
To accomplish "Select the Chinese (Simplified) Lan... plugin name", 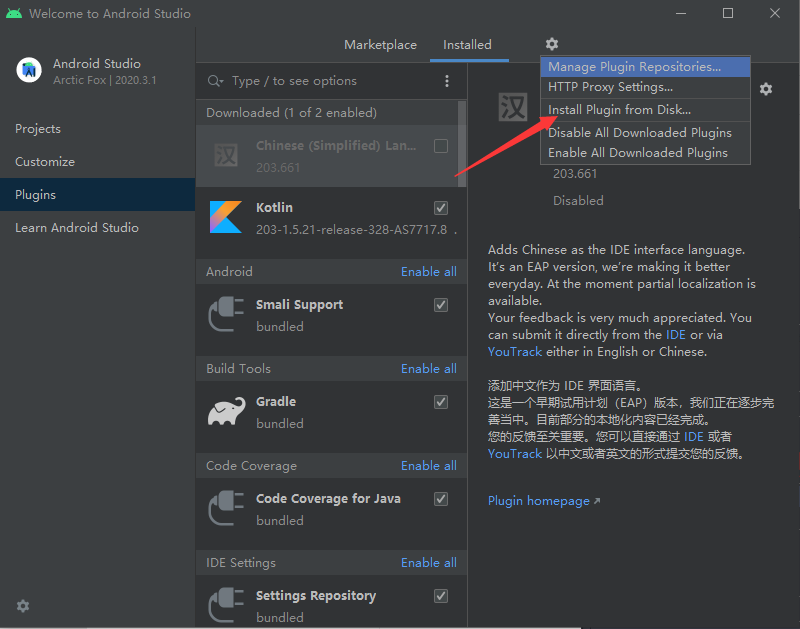I will pos(336,146).
